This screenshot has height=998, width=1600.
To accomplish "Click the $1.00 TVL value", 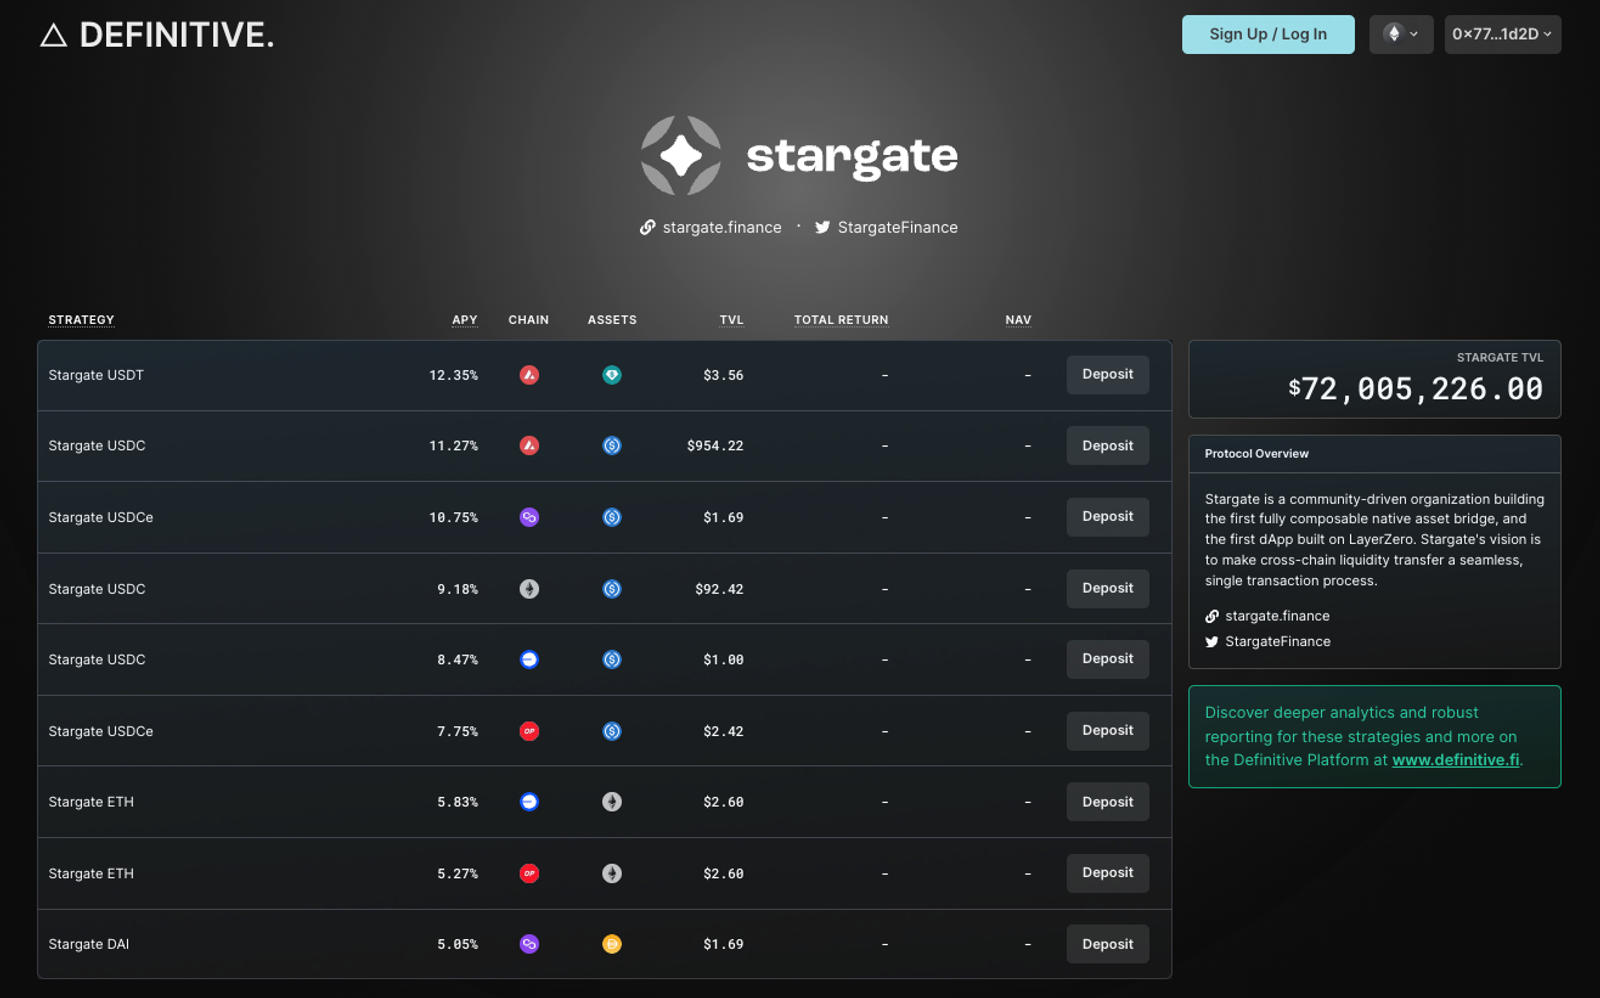I will tap(723, 660).
